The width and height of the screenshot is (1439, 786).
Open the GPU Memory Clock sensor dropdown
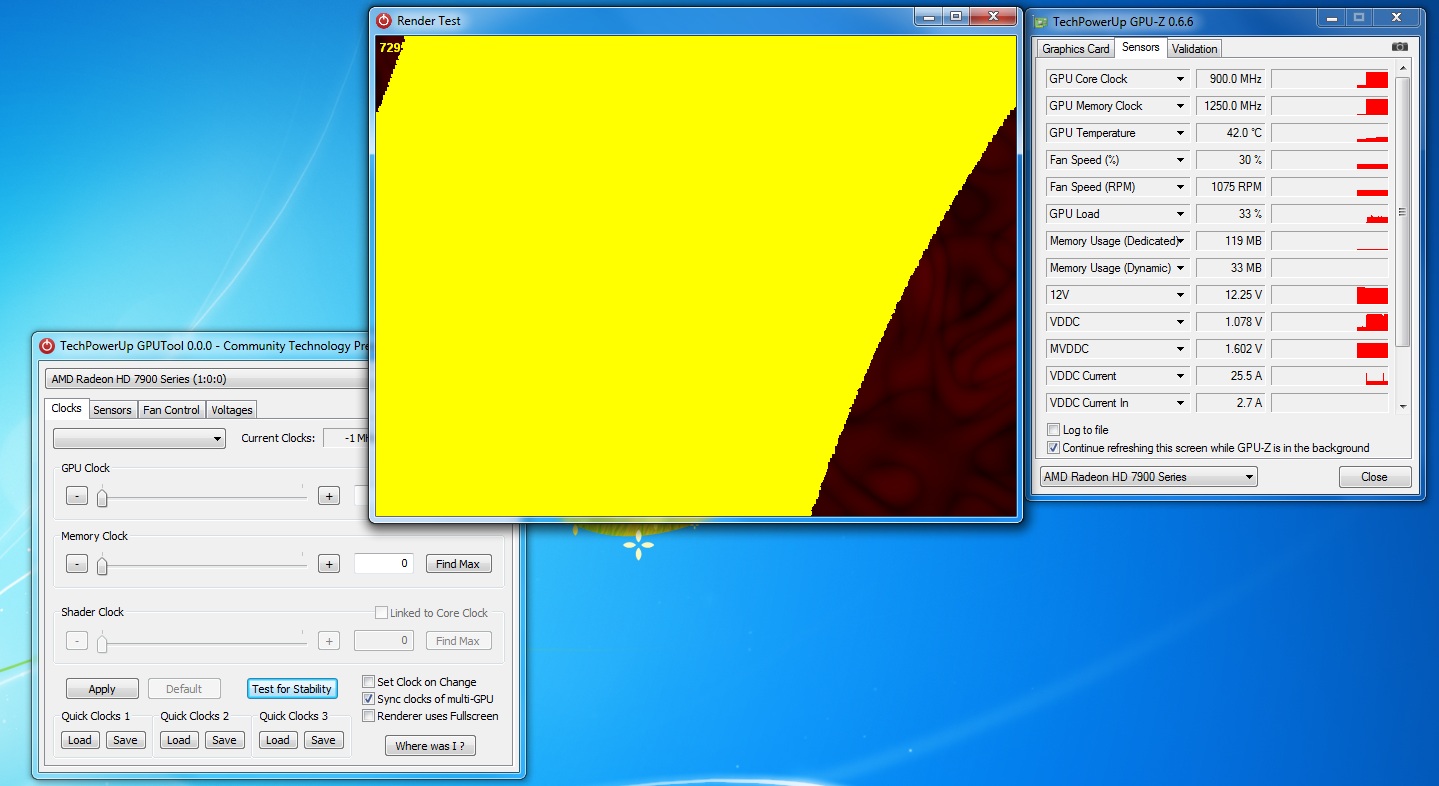tap(1180, 106)
